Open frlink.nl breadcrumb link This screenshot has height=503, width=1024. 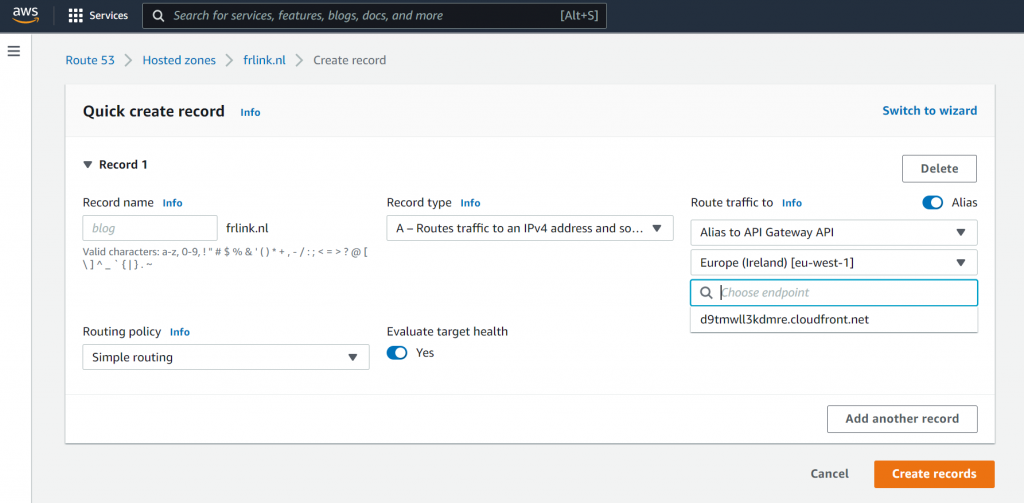[x=264, y=60]
